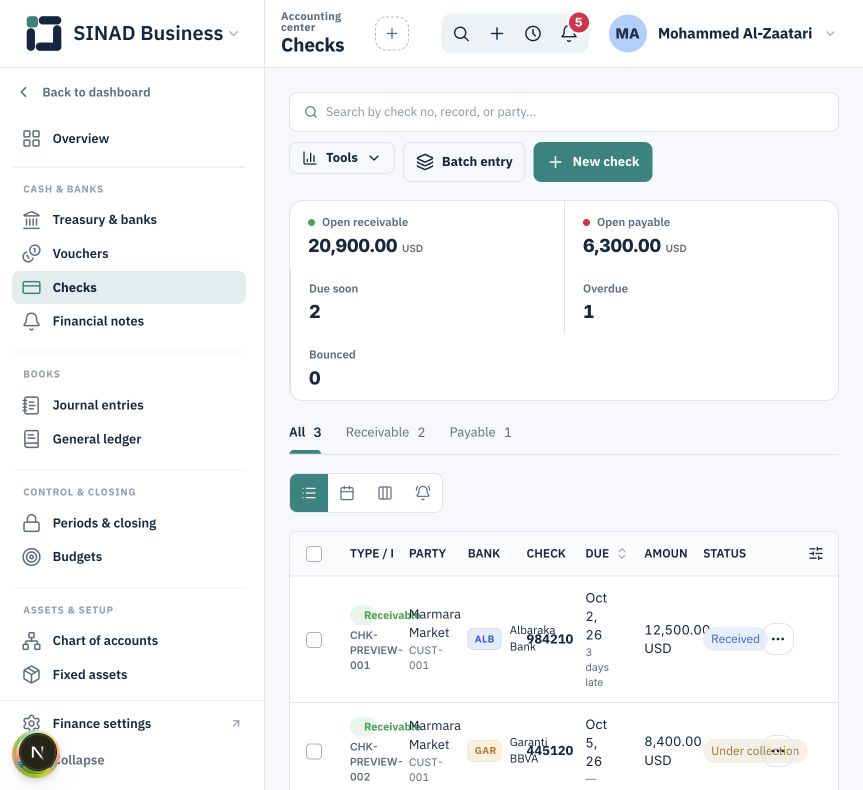Image resolution: width=863 pixels, height=790 pixels.
Task: Open Finance settings
Action: [129, 723]
